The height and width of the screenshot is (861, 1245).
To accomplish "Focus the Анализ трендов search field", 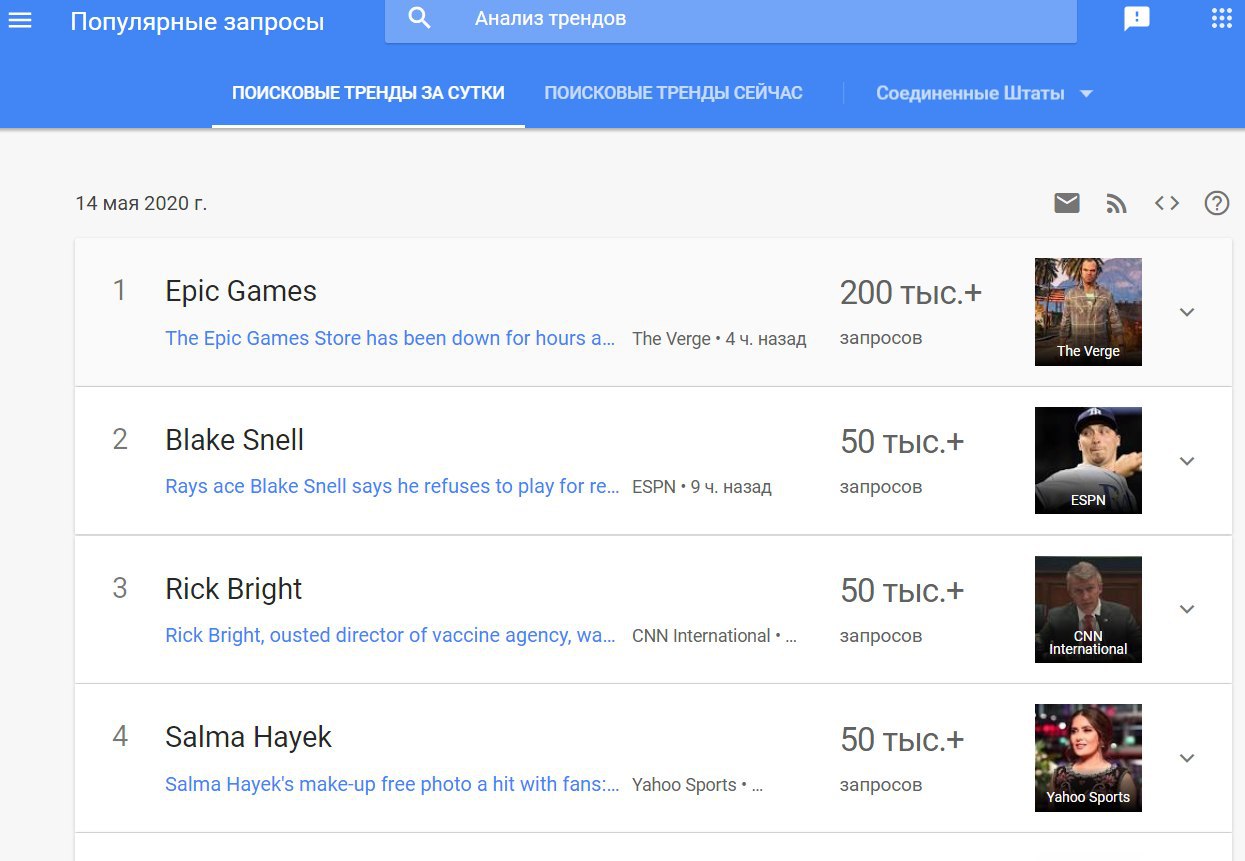I will click(x=731, y=19).
